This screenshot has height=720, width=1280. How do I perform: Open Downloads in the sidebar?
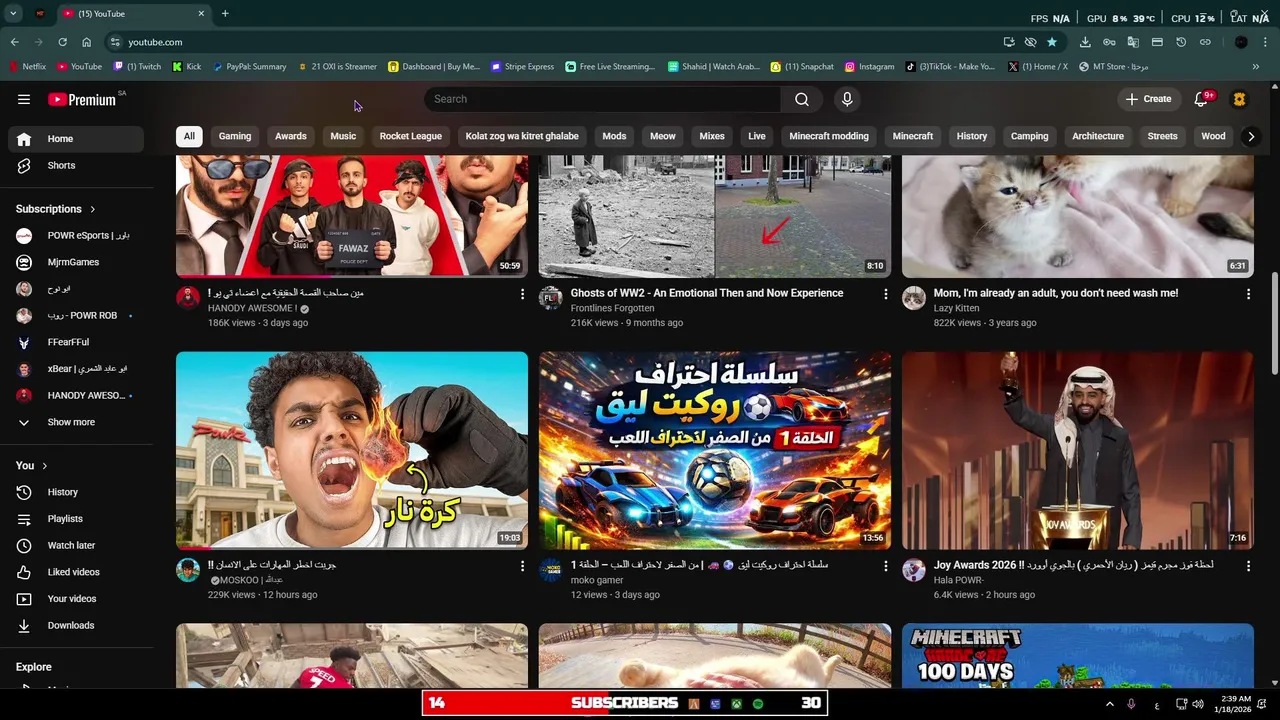pos(76,625)
